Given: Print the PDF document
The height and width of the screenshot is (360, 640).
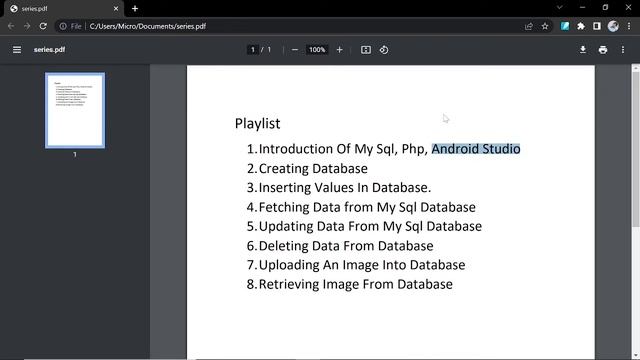Looking at the screenshot, I should tap(603, 50).
